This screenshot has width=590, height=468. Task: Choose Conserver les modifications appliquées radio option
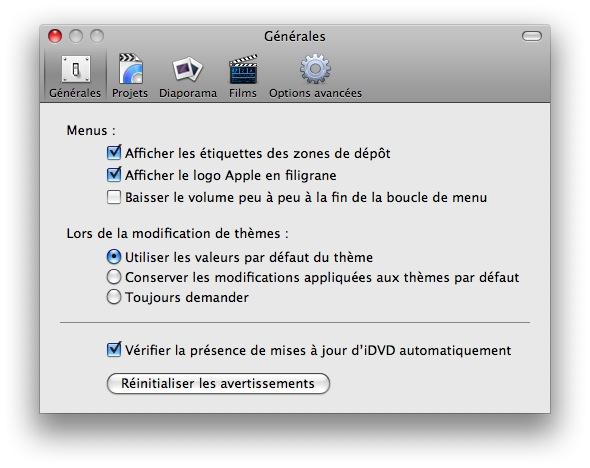click(x=114, y=277)
